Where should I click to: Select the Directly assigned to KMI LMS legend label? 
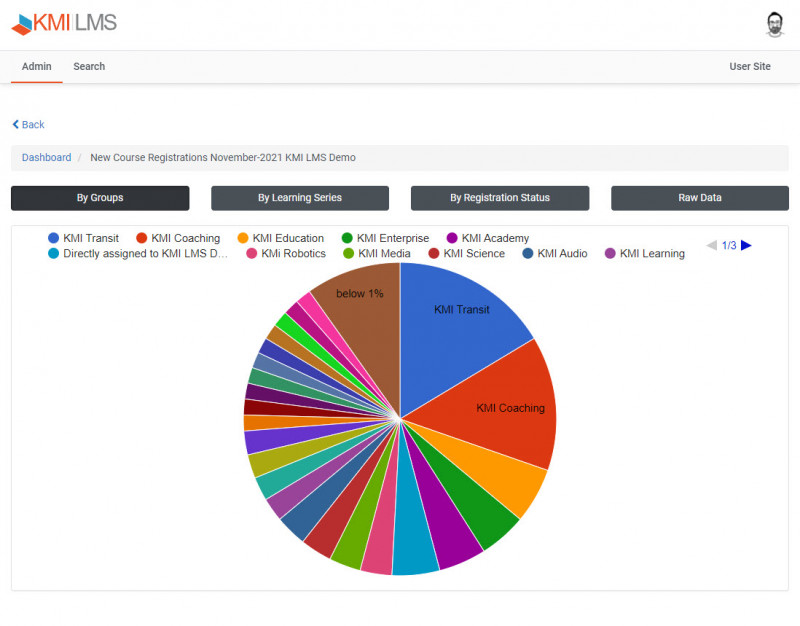click(x=145, y=254)
